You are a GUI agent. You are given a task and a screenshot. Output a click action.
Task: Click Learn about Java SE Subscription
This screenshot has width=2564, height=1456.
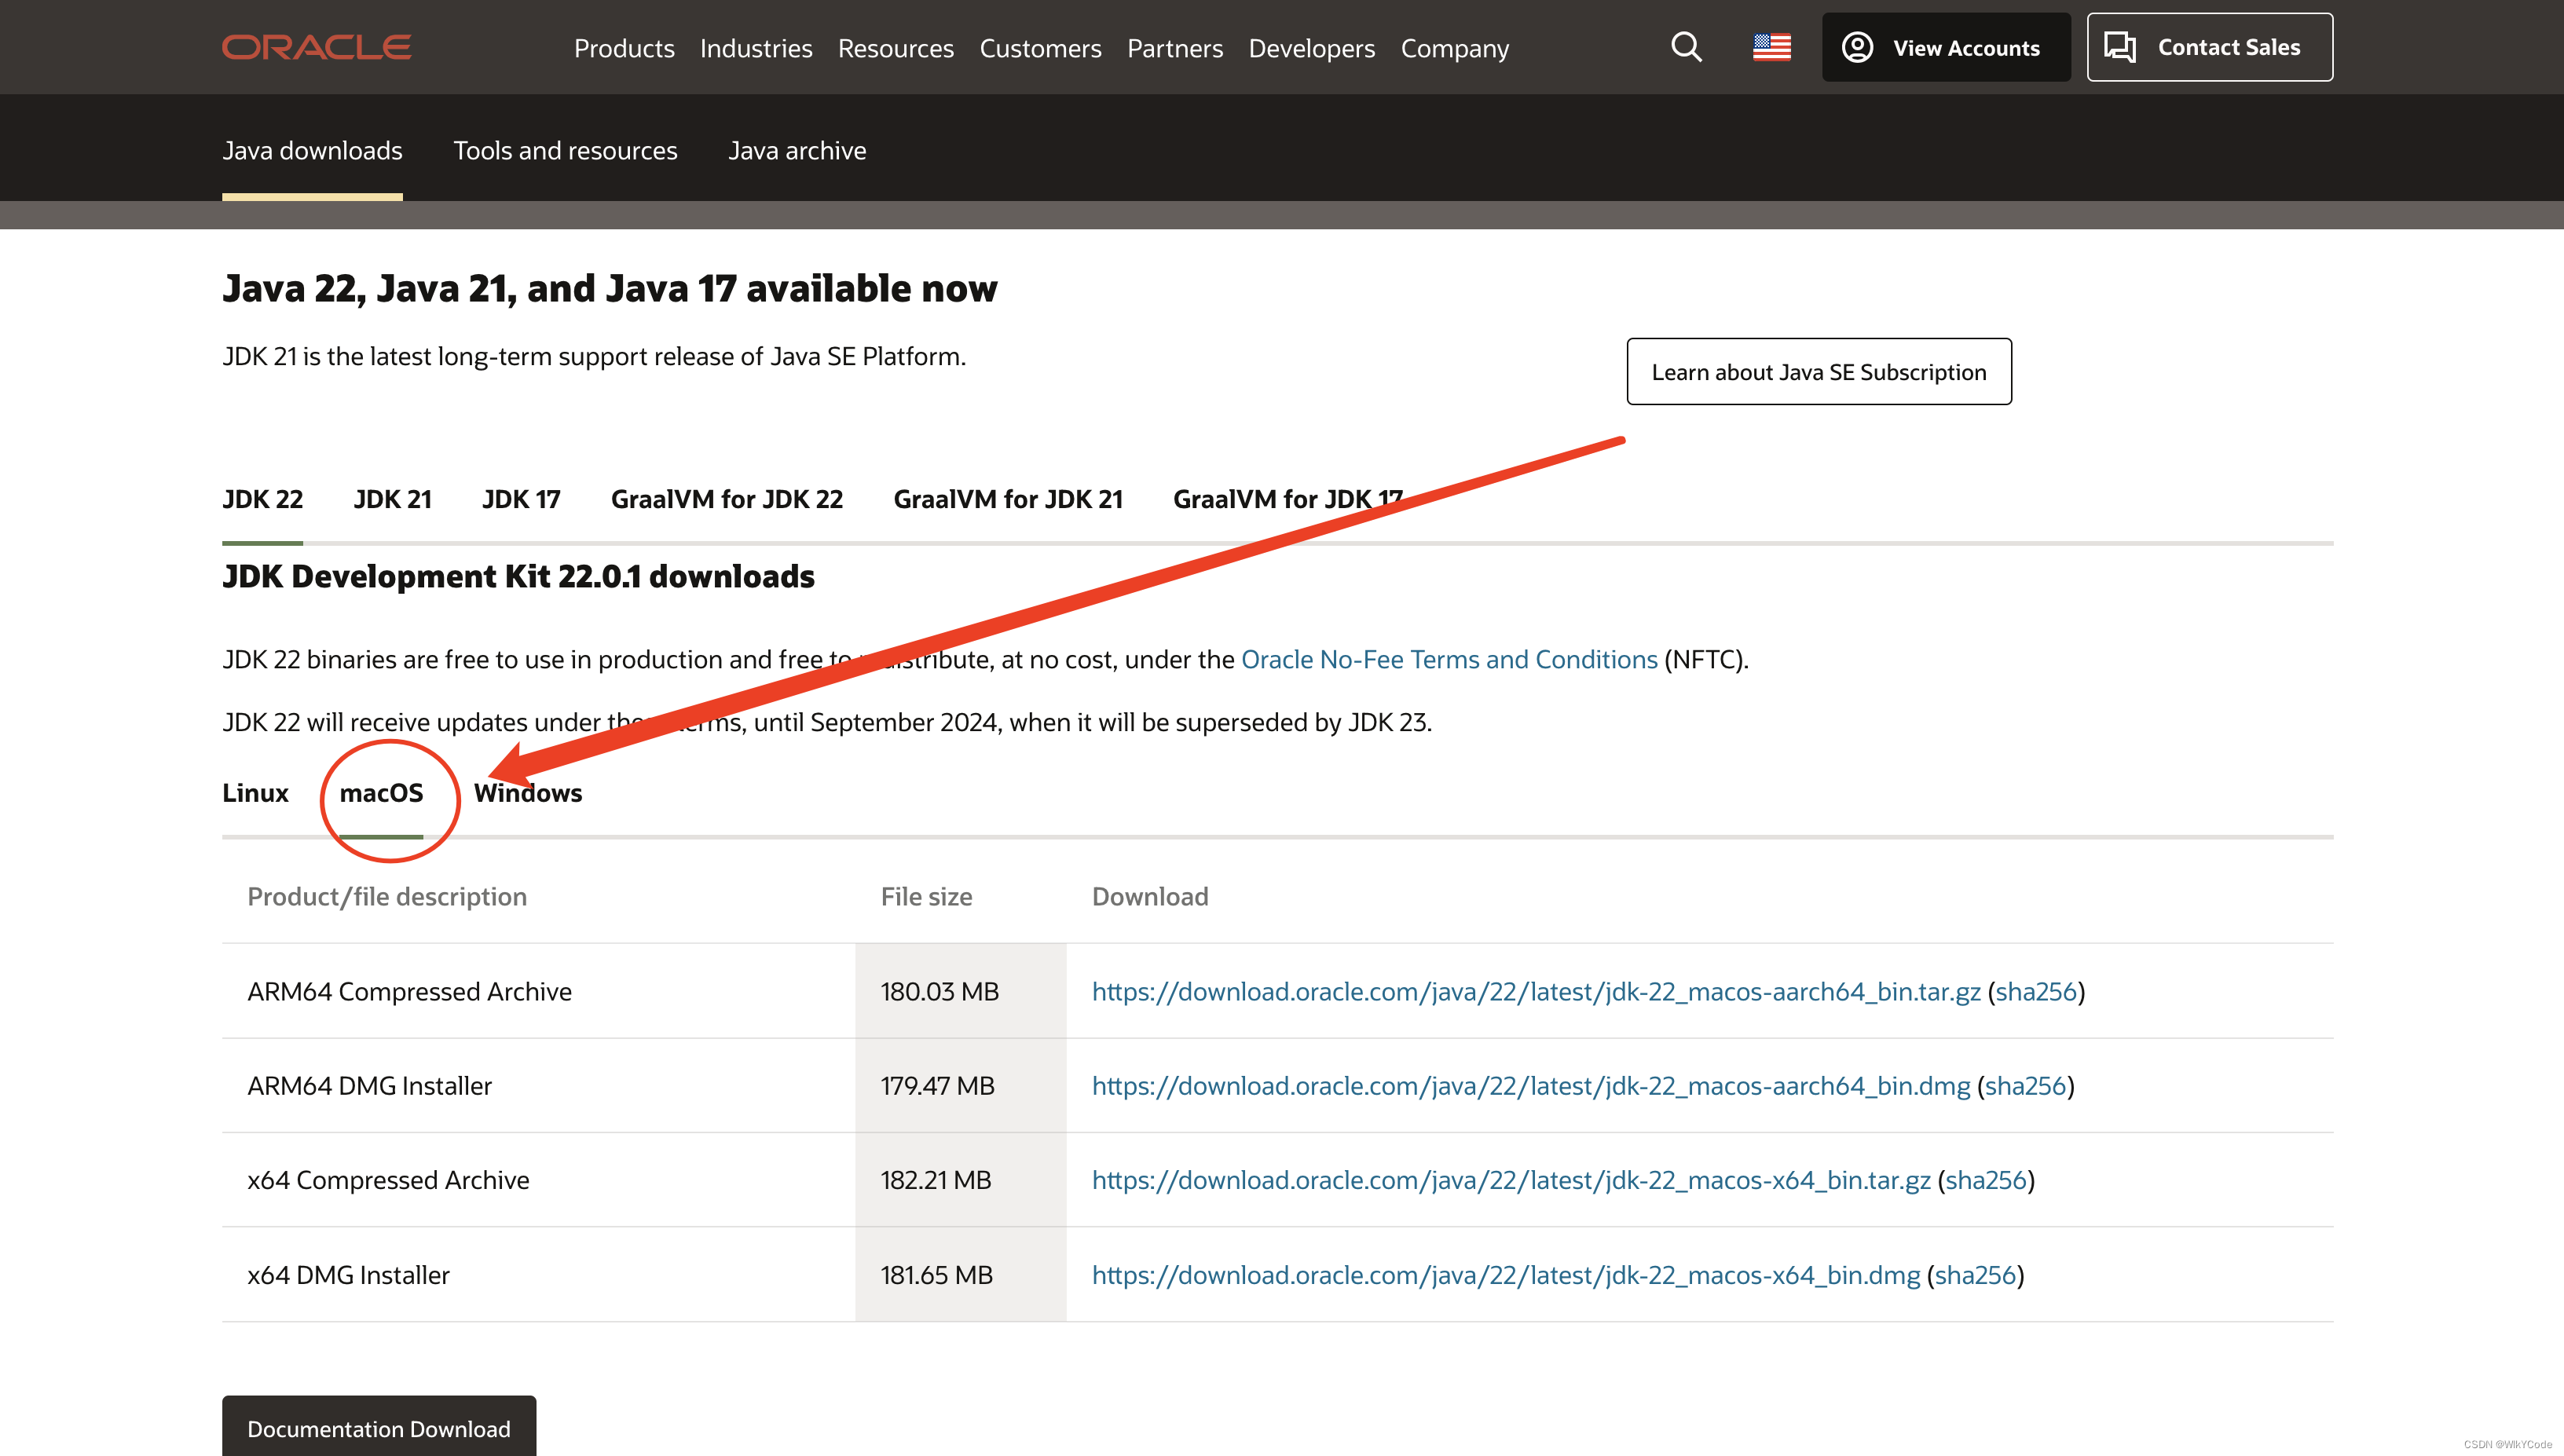[1819, 372]
